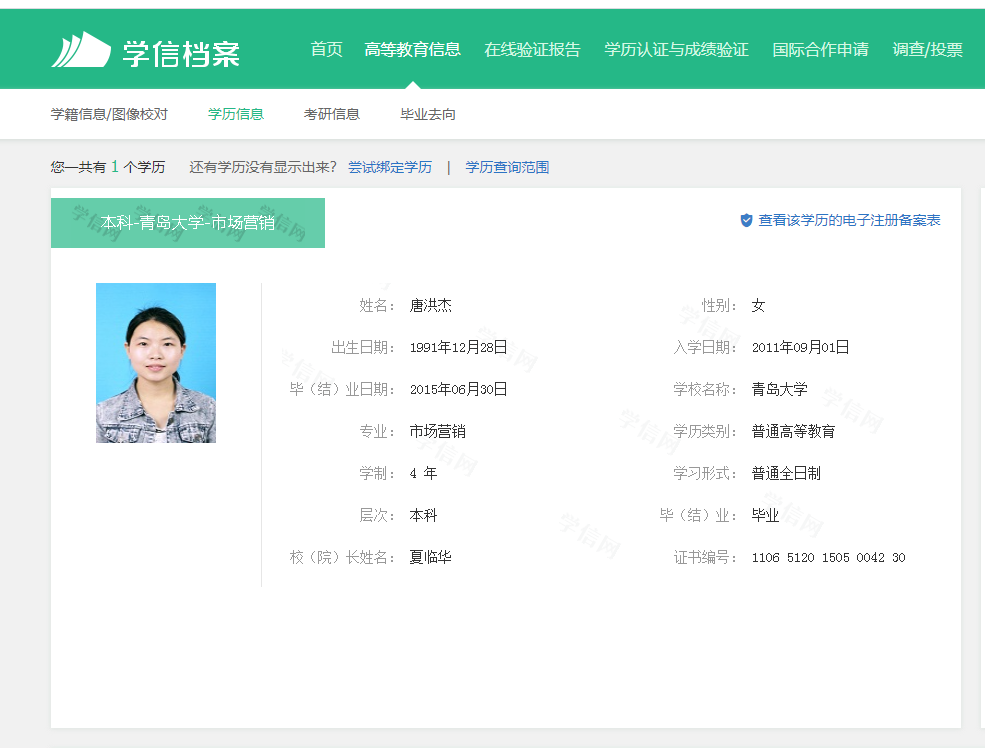Select the 学历信息 tab
This screenshot has width=985, height=748.
click(236, 114)
